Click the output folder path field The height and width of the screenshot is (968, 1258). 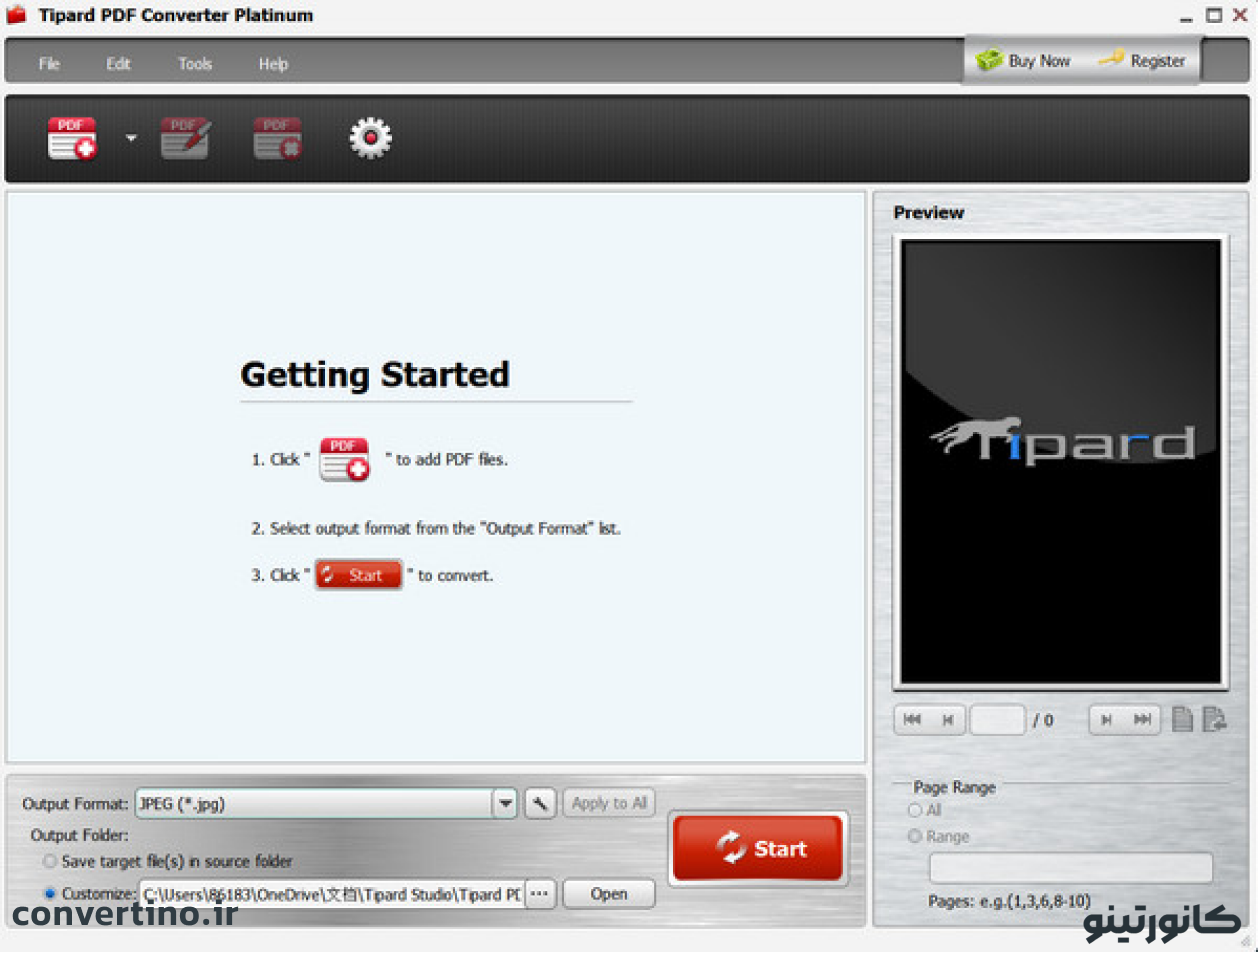332,894
